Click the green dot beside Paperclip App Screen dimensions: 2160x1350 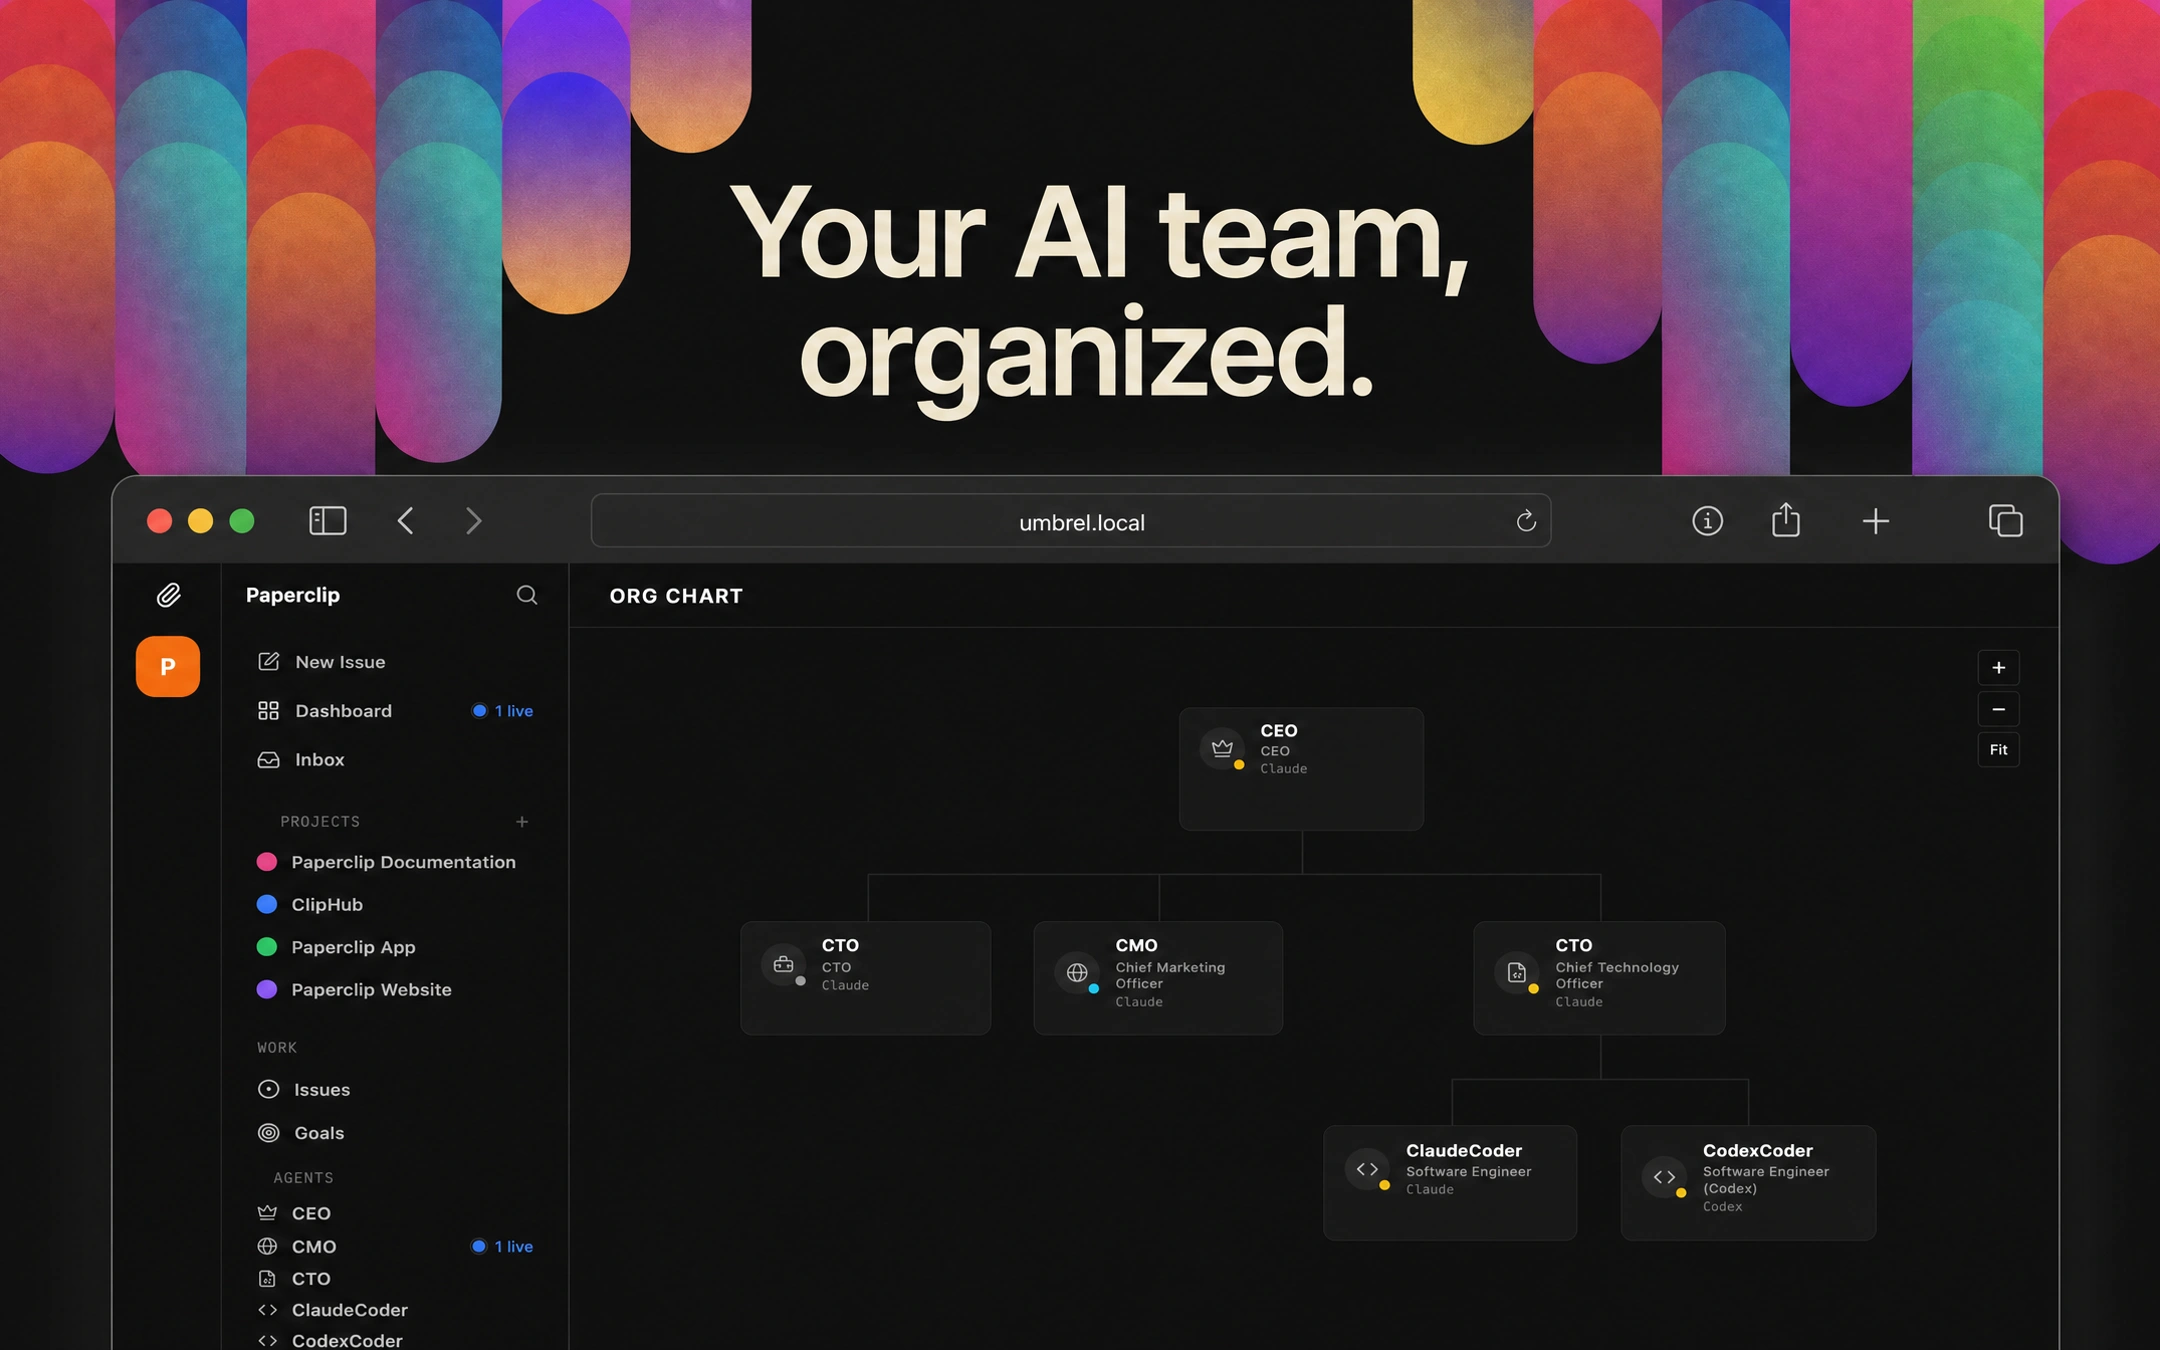[266, 946]
